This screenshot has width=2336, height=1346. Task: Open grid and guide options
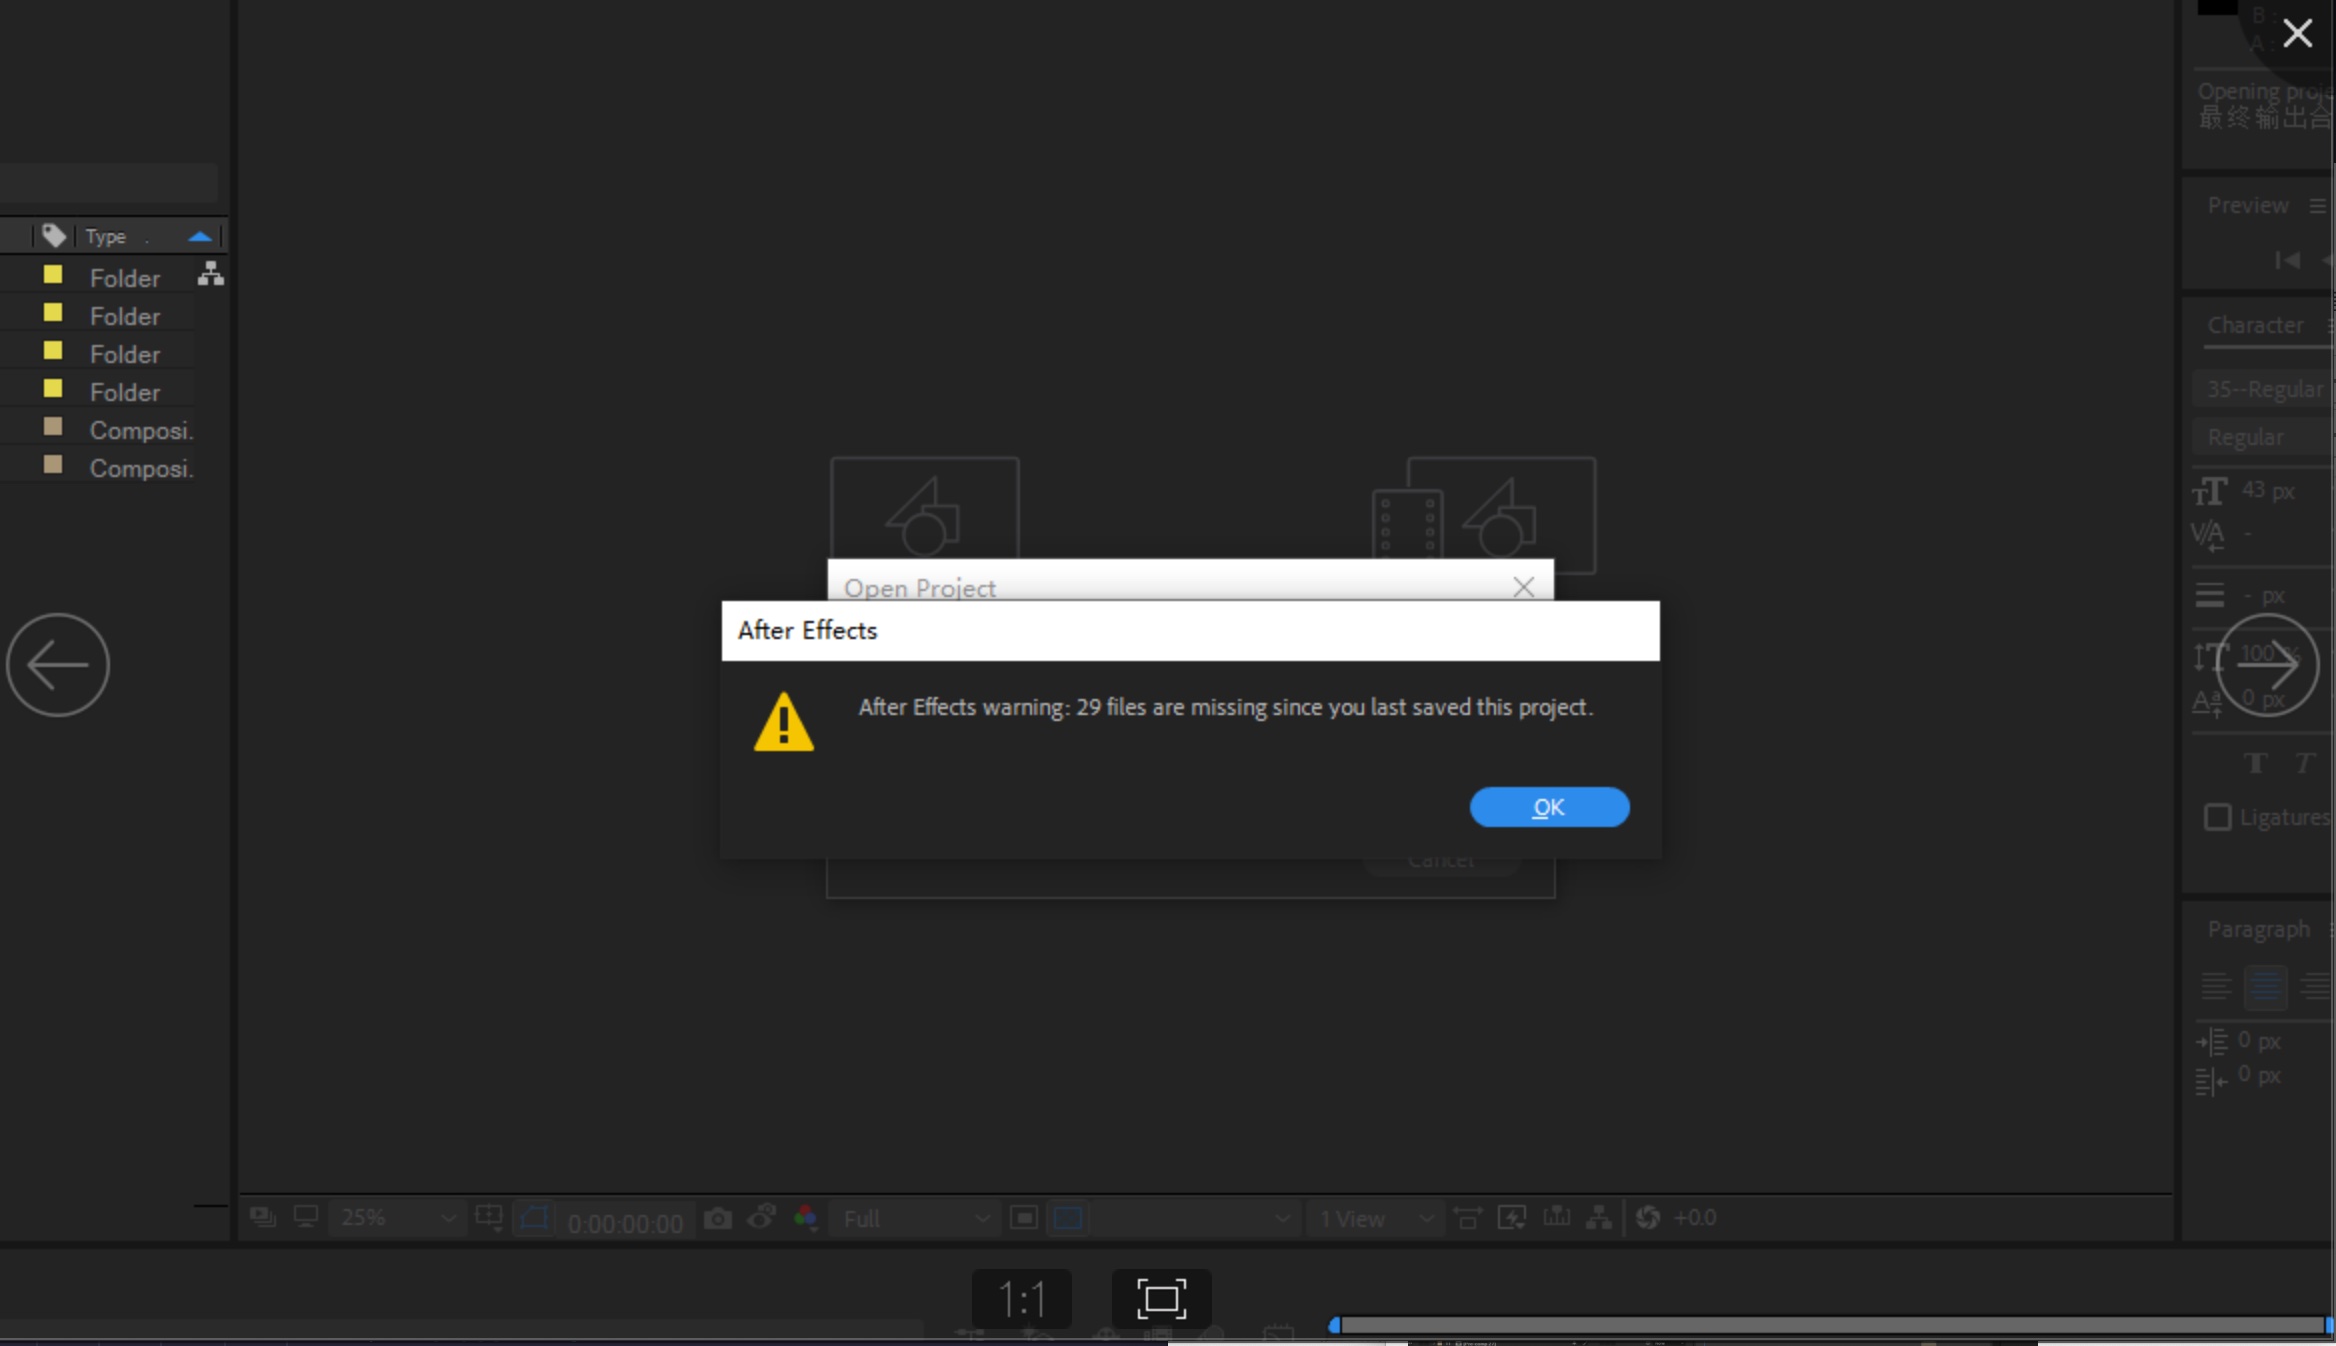[489, 1218]
